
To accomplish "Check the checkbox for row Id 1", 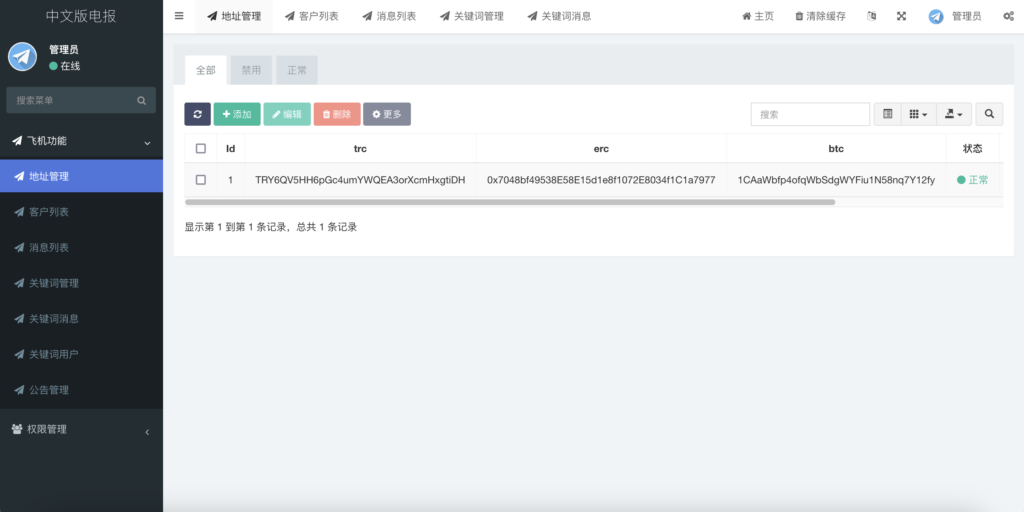I will click(201, 180).
